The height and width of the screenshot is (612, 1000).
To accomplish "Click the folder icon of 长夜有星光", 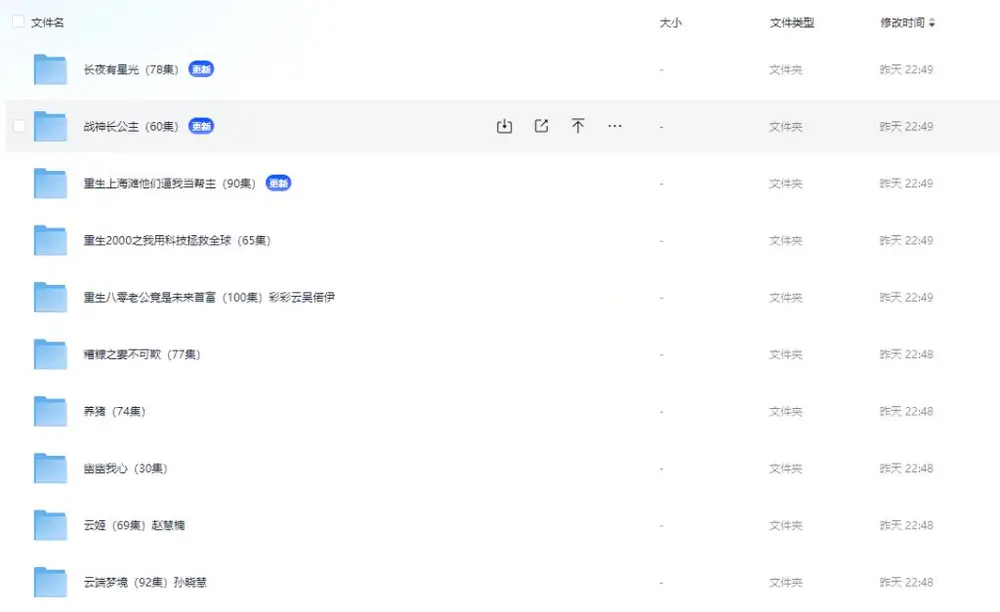I will click(50, 69).
